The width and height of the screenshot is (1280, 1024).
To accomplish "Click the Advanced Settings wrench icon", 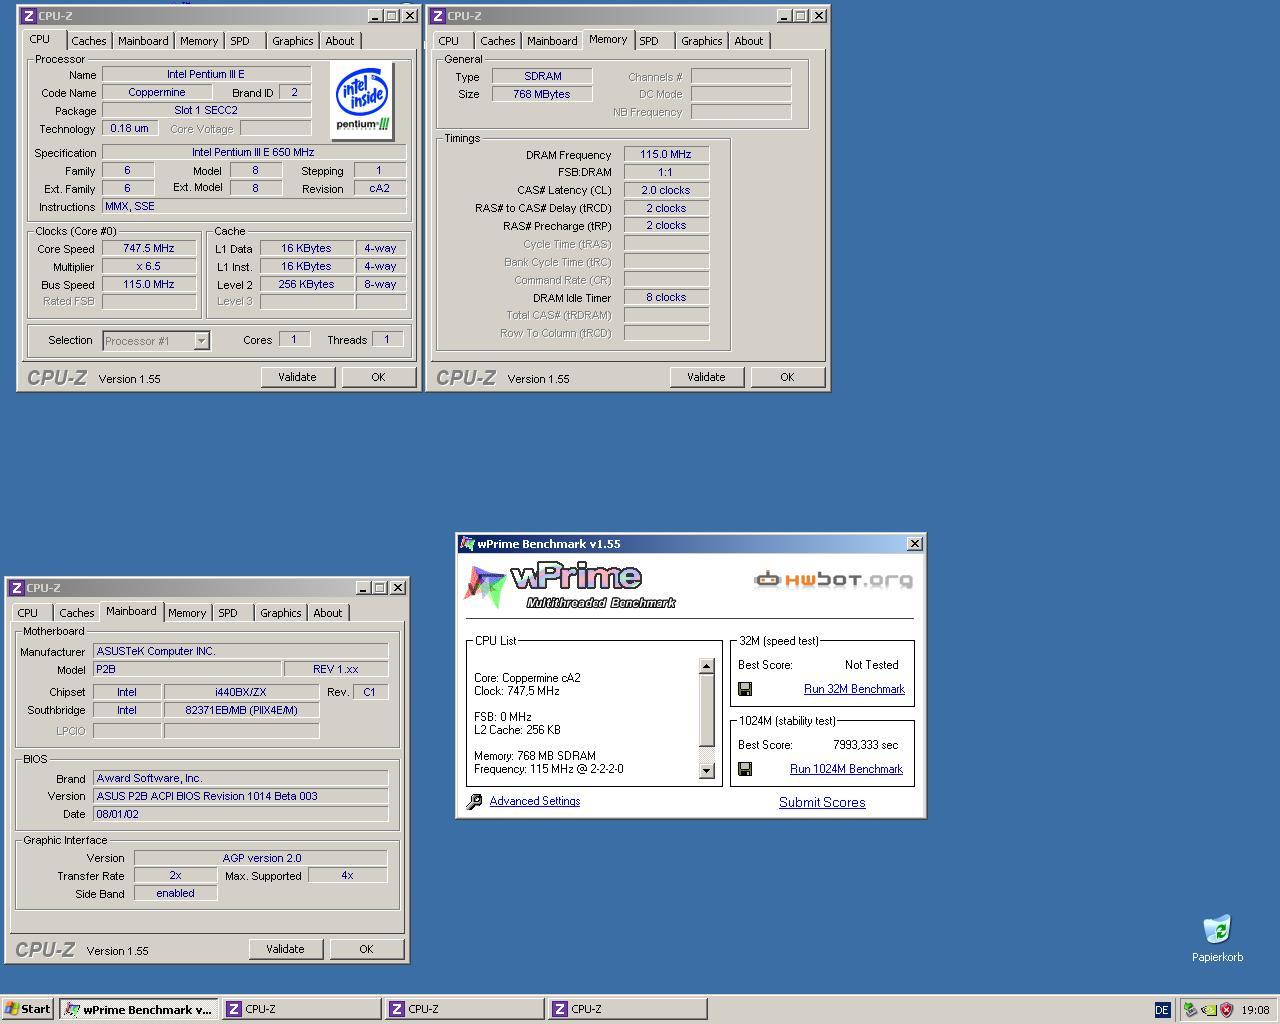I will [x=475, y=802].
